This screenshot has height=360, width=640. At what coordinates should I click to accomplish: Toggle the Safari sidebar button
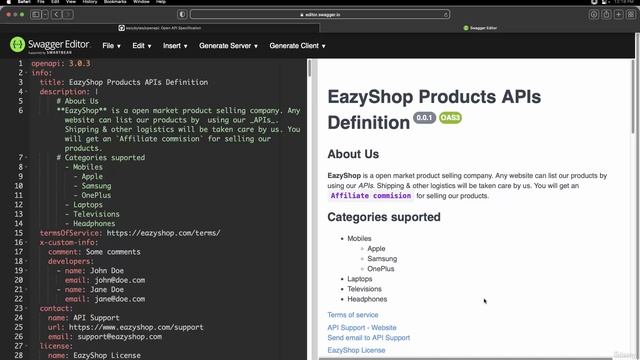(x=36, y=15)
